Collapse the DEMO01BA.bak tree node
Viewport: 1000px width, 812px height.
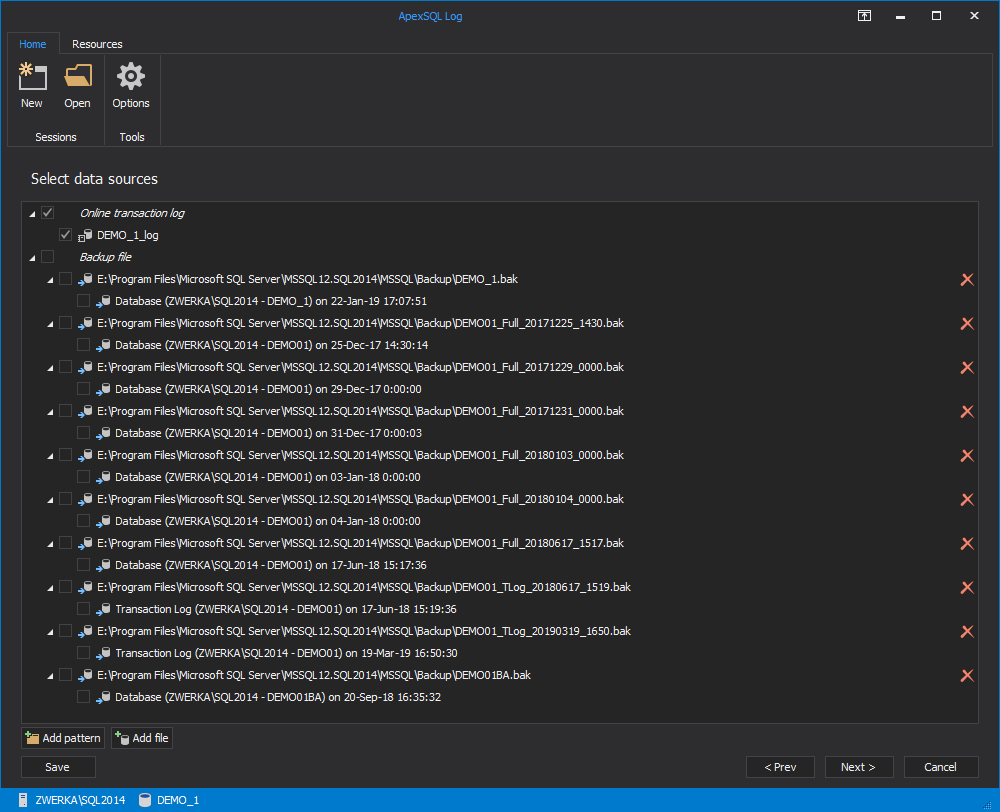(x=50, y=677)
